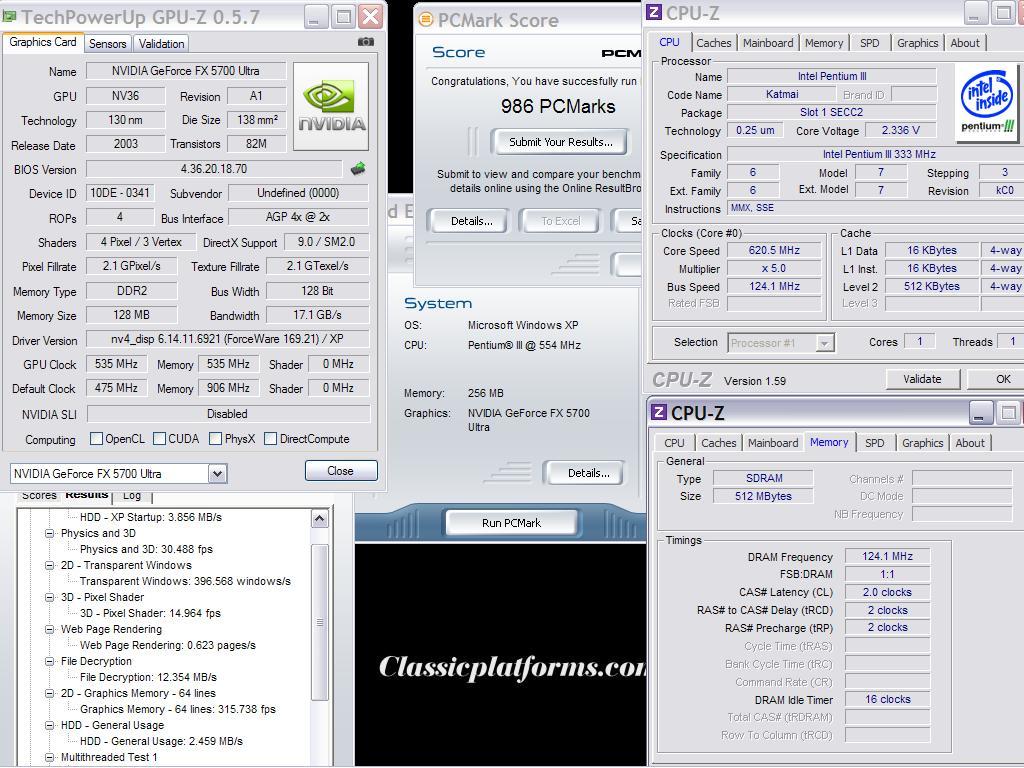The width and height of the screenshot is (1024, 768).
Task: Click the BIOS Version field 4.36.20.18.70
Action: tap(214, 169)
